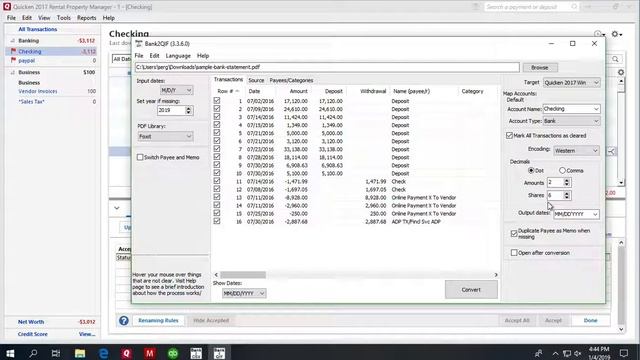The image size is (640, 360).
Task: Open Bank2QIF Language menu
Action: [x=178, y=56]
